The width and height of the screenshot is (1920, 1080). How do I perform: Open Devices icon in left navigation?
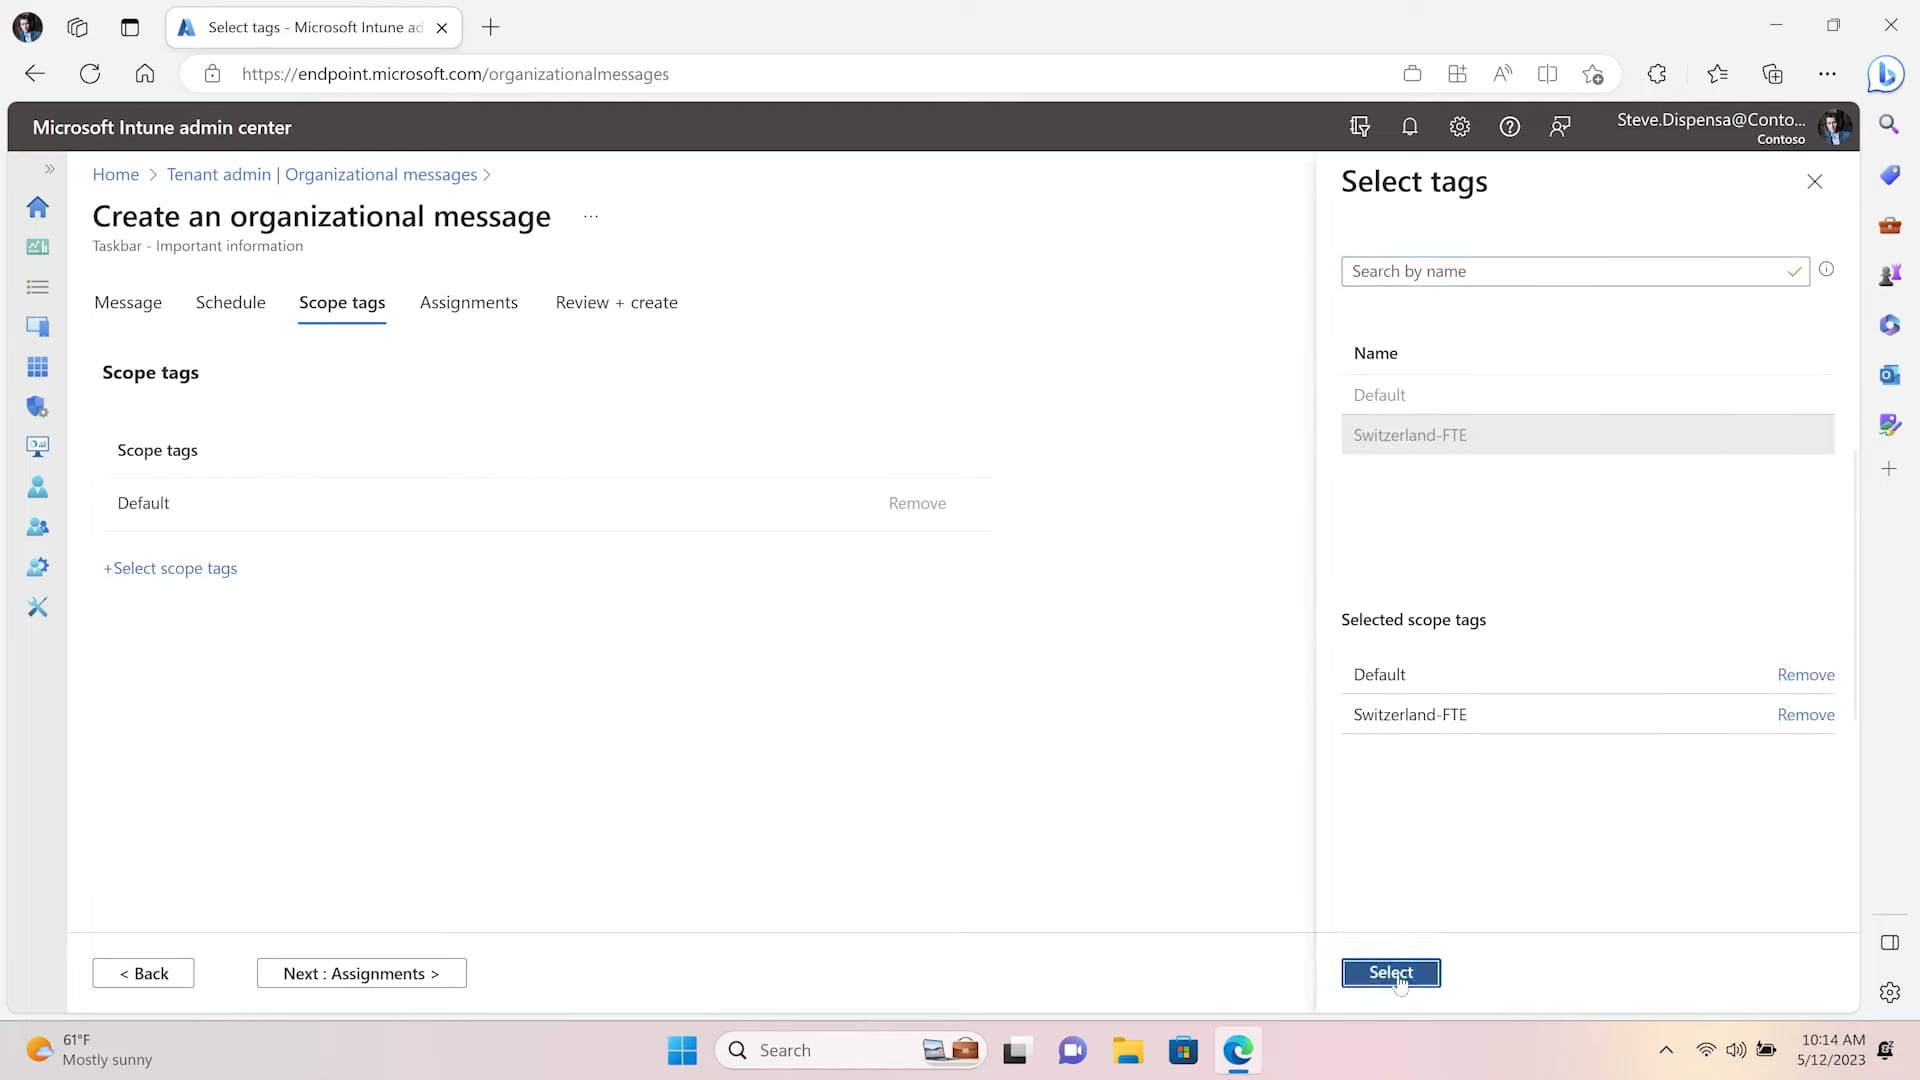coord(38,327)
